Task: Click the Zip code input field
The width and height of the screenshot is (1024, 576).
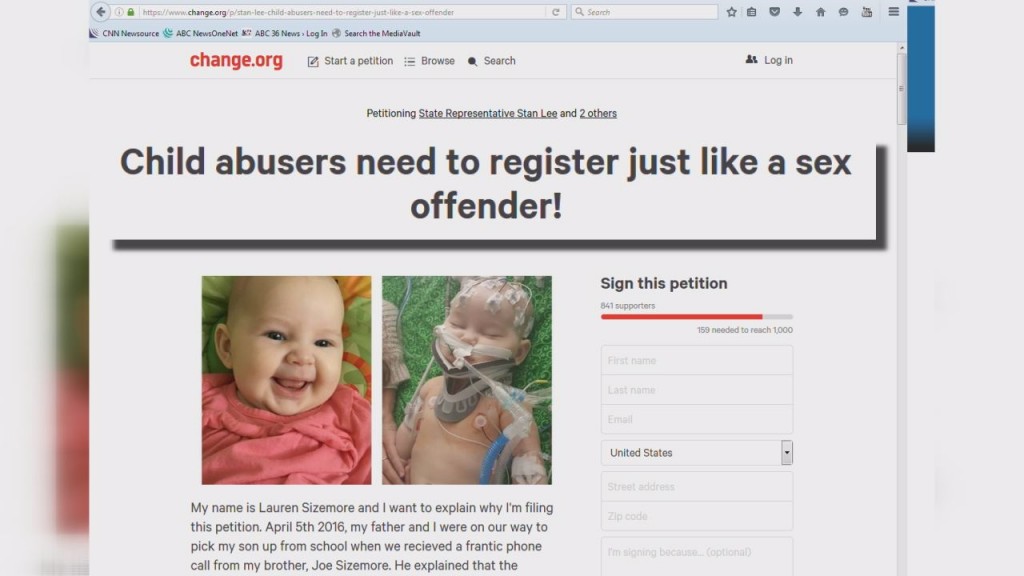Action: 697,516
